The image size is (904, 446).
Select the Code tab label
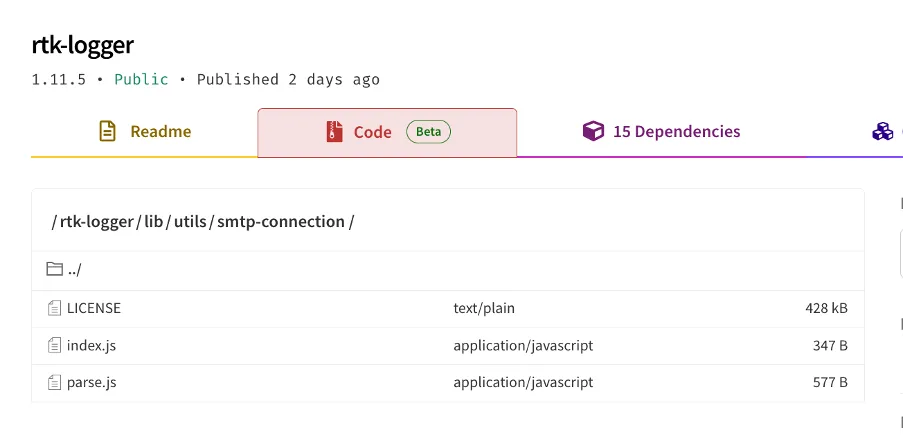(x=372, y=132)
